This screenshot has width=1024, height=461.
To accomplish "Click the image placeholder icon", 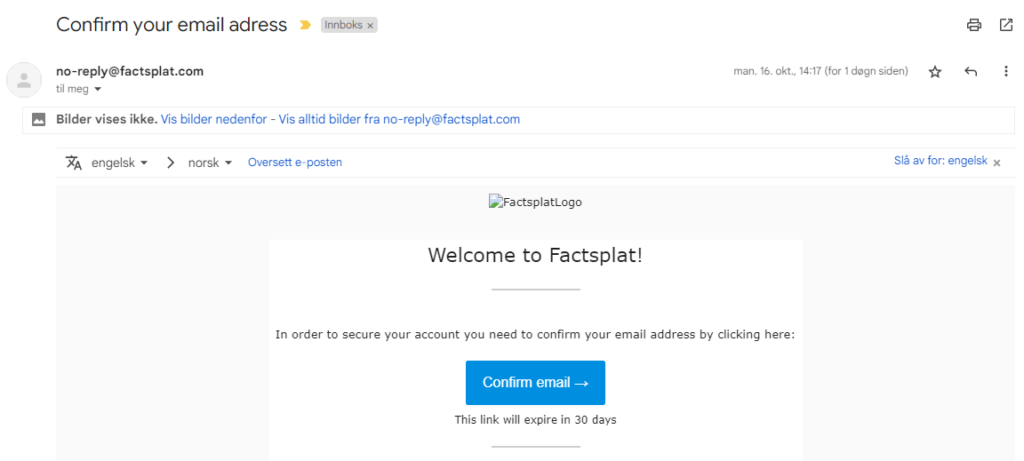I will [x=39, y=119].
